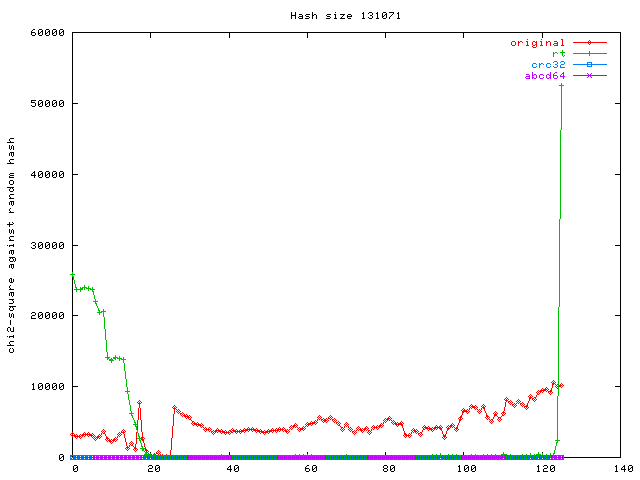Click the chart title 'Hash size 131071'
This screenshot has height=480, width=640.
[345, 16]
